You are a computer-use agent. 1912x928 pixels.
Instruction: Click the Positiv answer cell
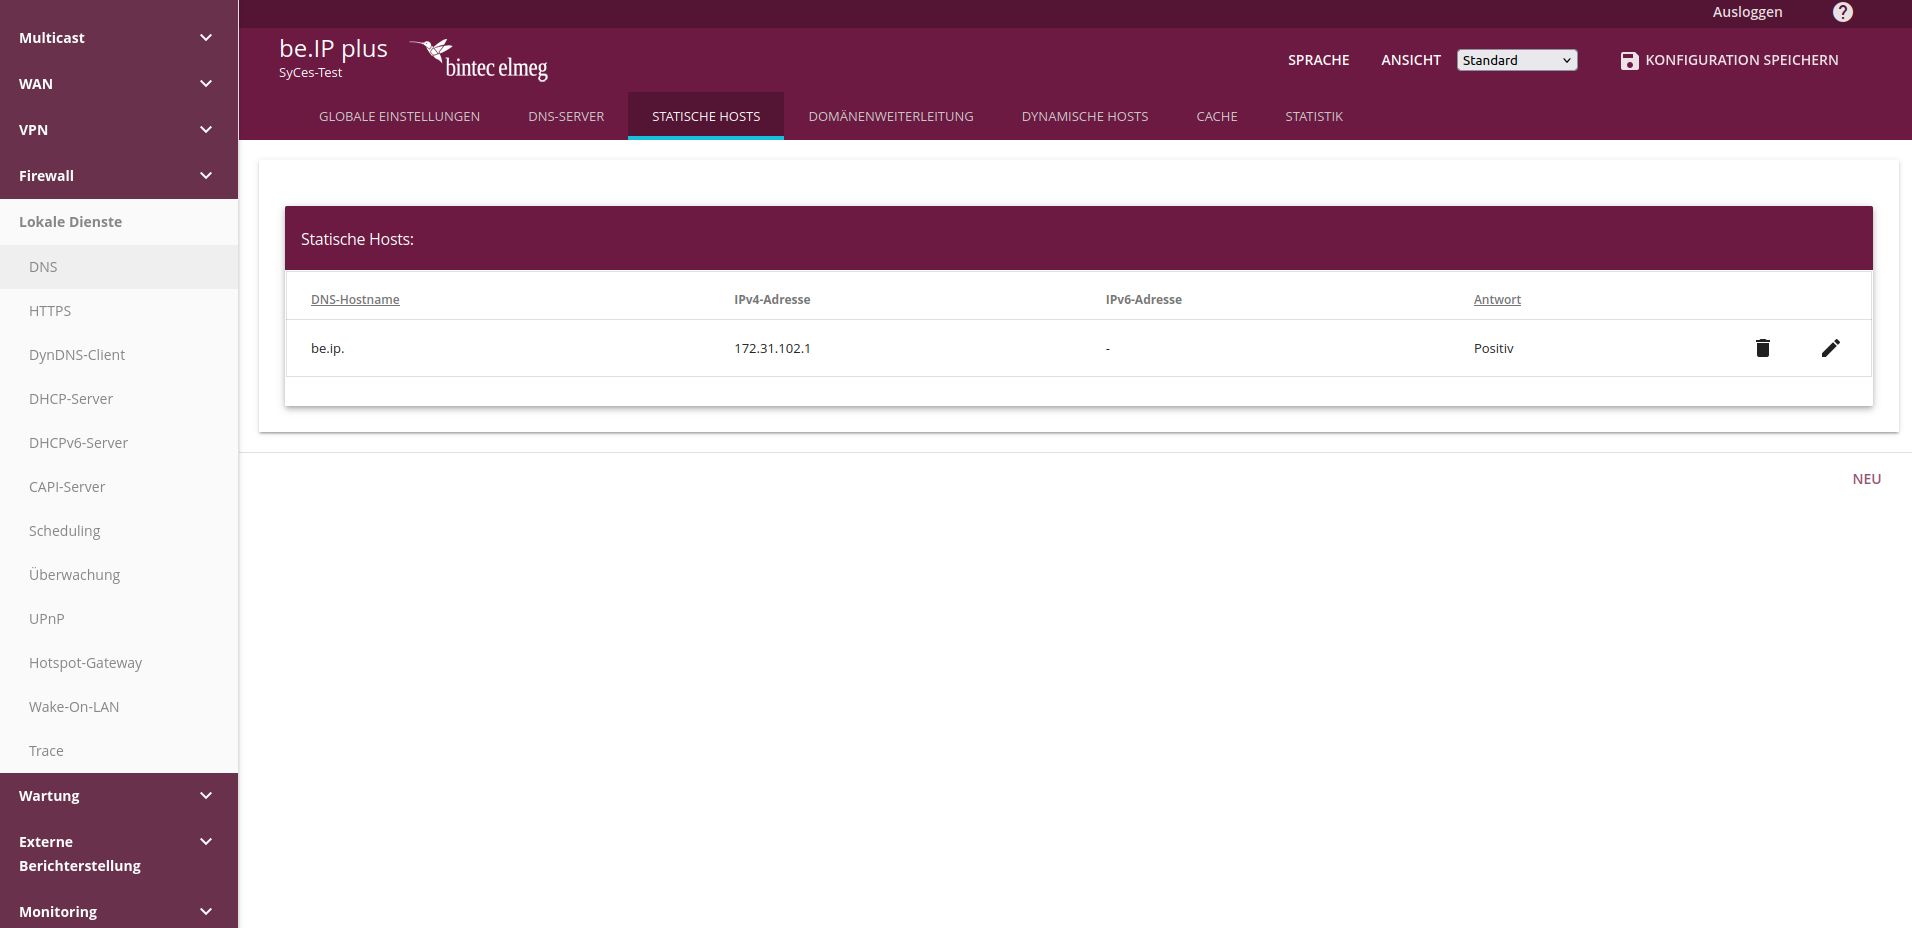pos(1493,349)
